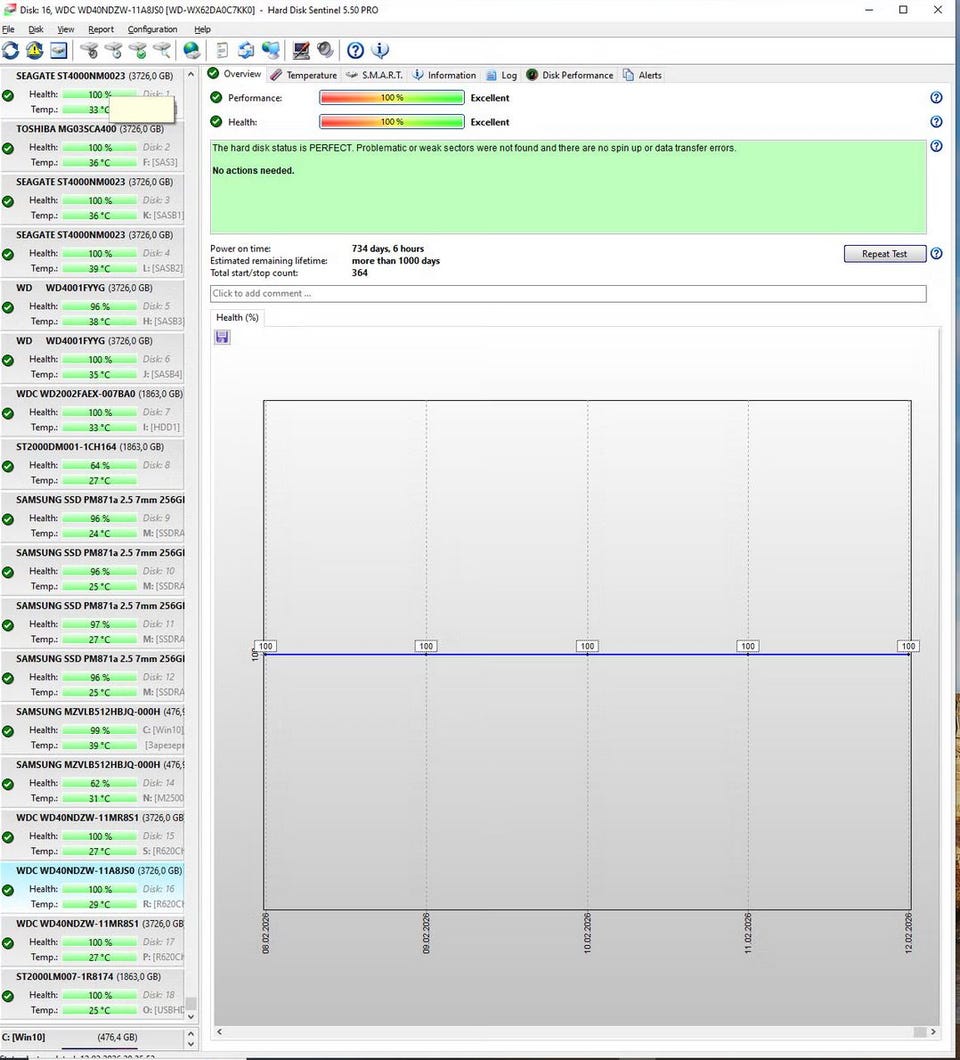Open the Configuration menu
Screen dimensions: 960x1060
tap(152, 29)
